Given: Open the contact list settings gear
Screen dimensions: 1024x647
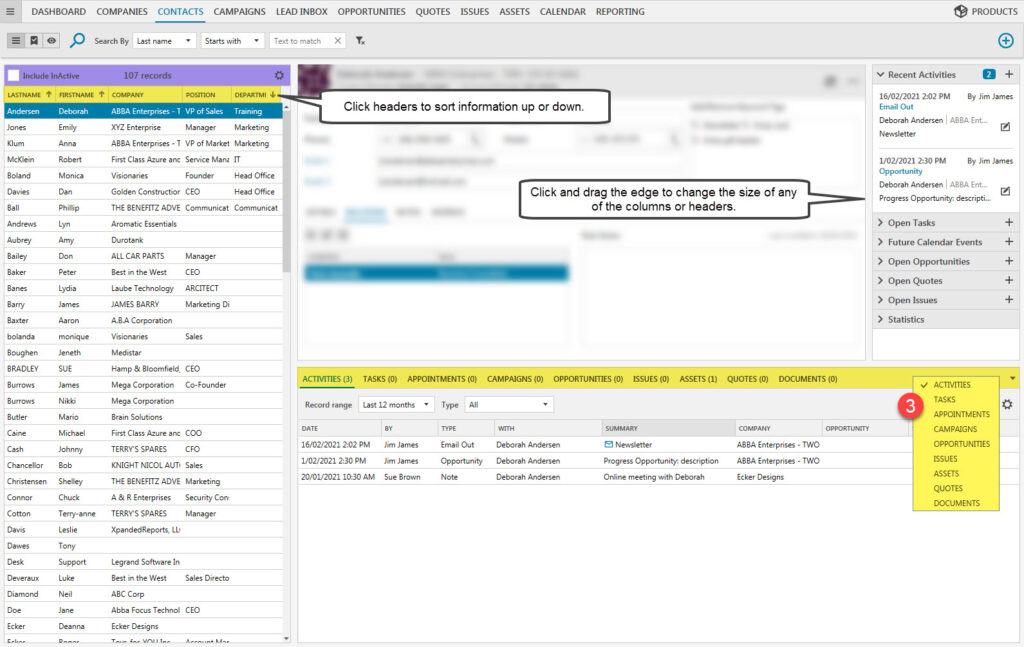Looking at the screenshot, I should pos(279,75).
